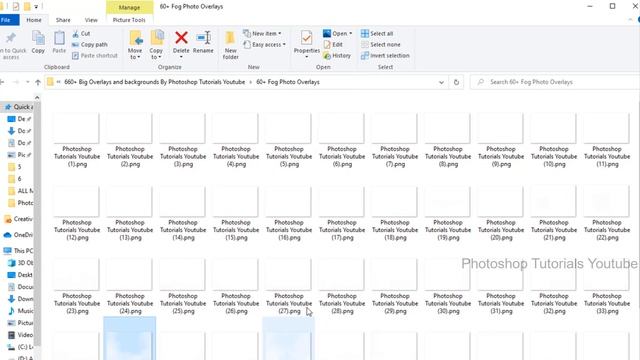The width and height of the screenshot is (640, 360).
Task: Select Photoshop Tutorials Youtube (11).png
Action: [x=607, y=141]
